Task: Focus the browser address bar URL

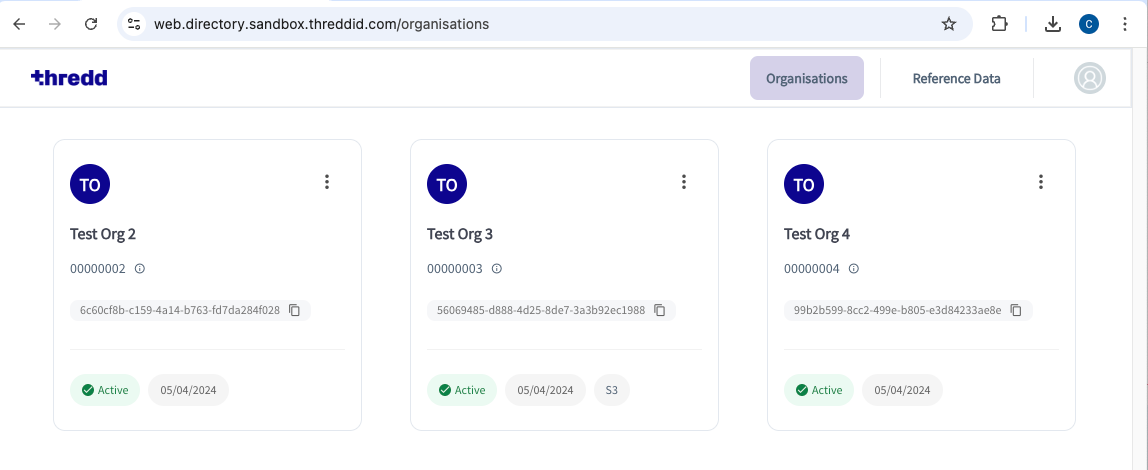Action: coord(321,24)
